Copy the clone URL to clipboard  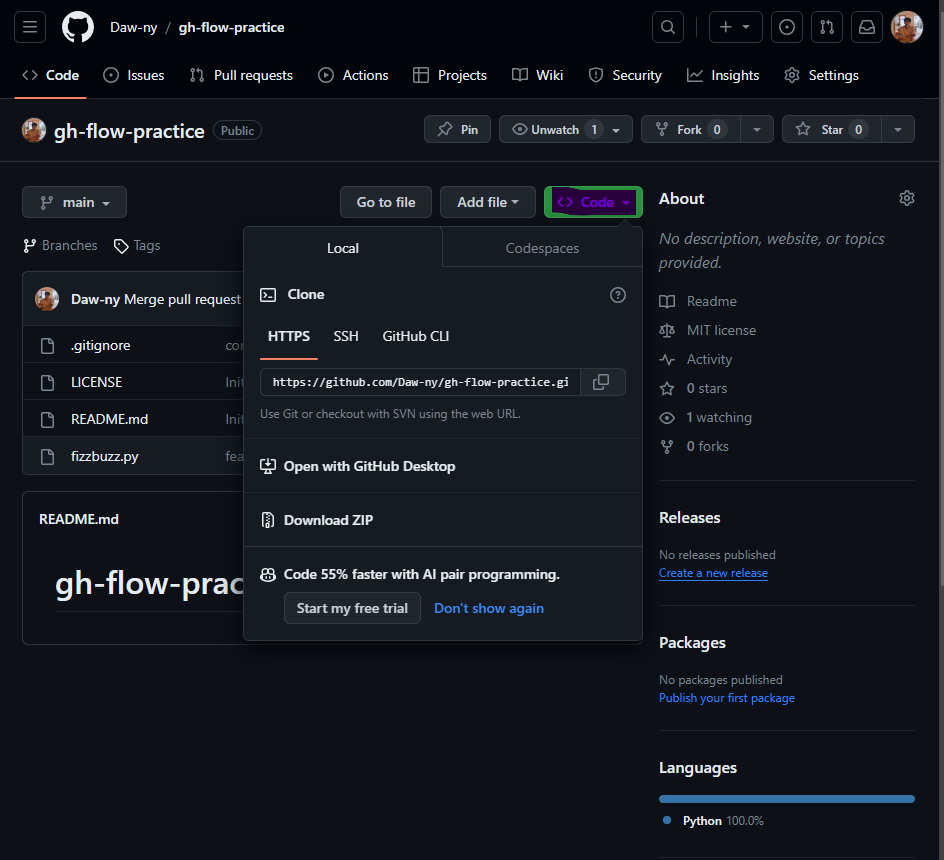pos(602,382)
